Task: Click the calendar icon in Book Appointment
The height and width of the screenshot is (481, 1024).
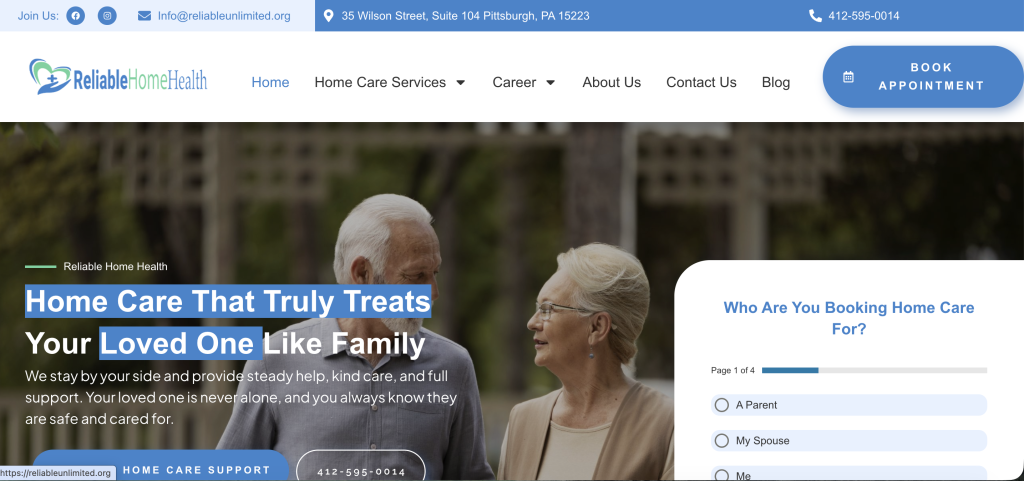Action: (848, 77)
